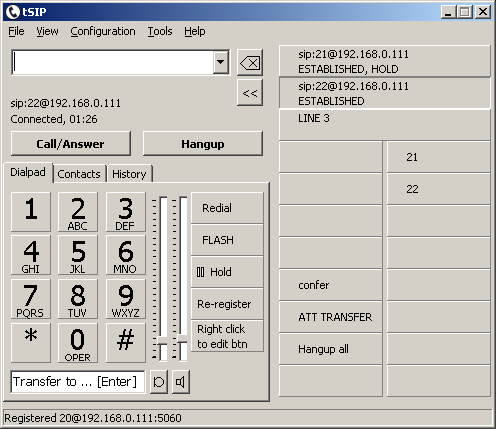The width and height of the screenshot is (496, 429).
Task: Open the File menu
Action: (x=16, y=31)
